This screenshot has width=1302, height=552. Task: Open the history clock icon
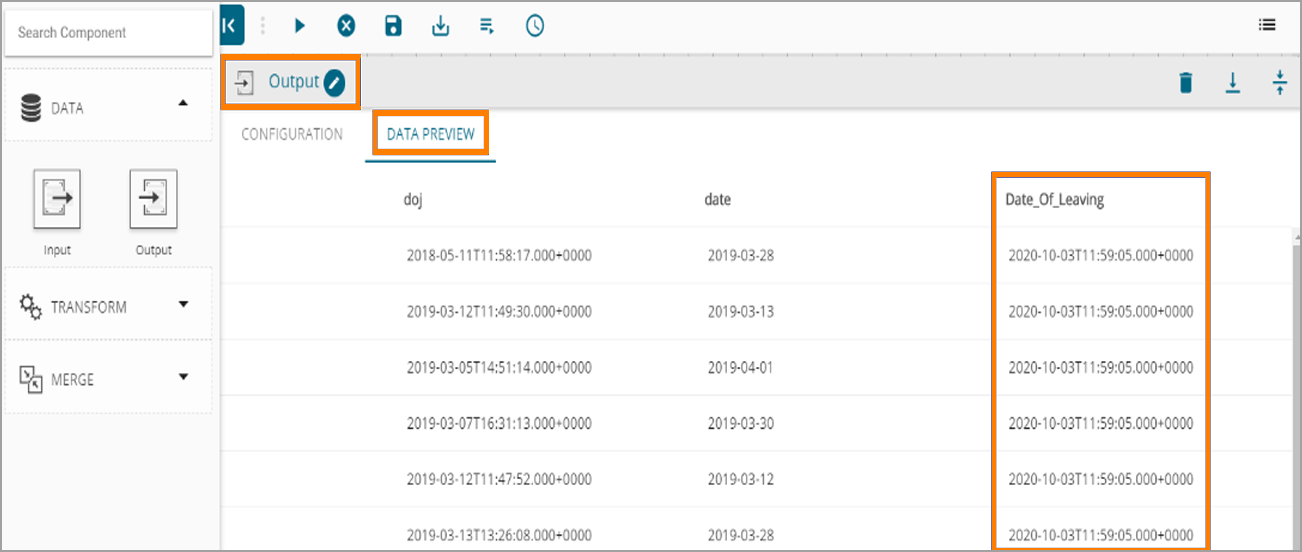(x=535, y=26)
